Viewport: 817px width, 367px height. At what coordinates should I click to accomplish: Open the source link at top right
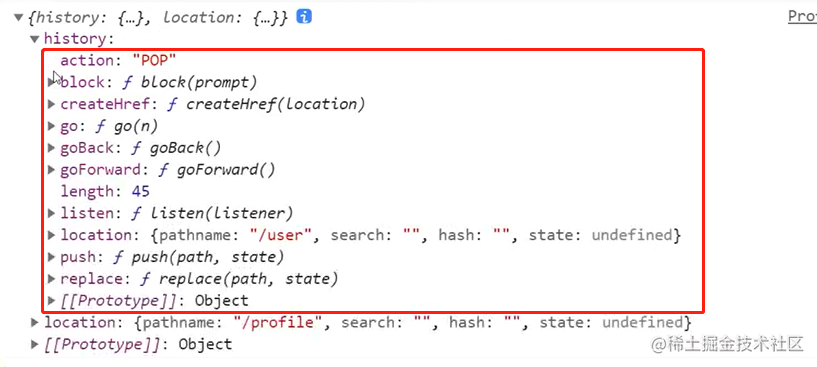click(x=802, y=17)
